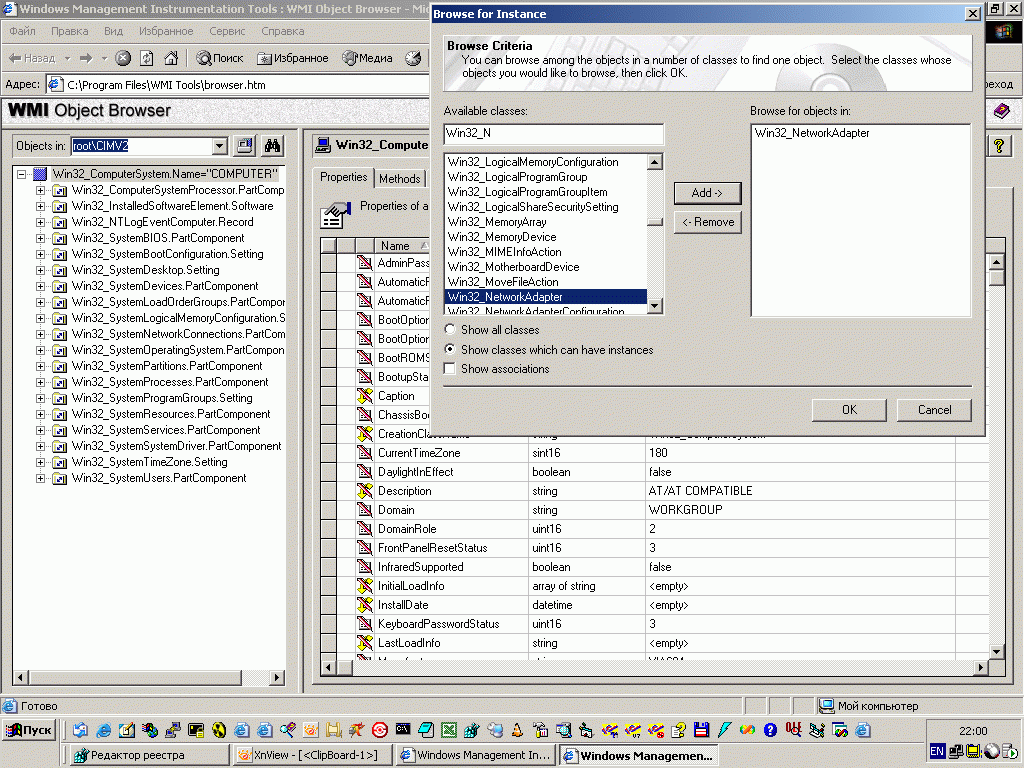
Task: Expand the Win32_SystemServices.PartComponent node
Action: 40,430
